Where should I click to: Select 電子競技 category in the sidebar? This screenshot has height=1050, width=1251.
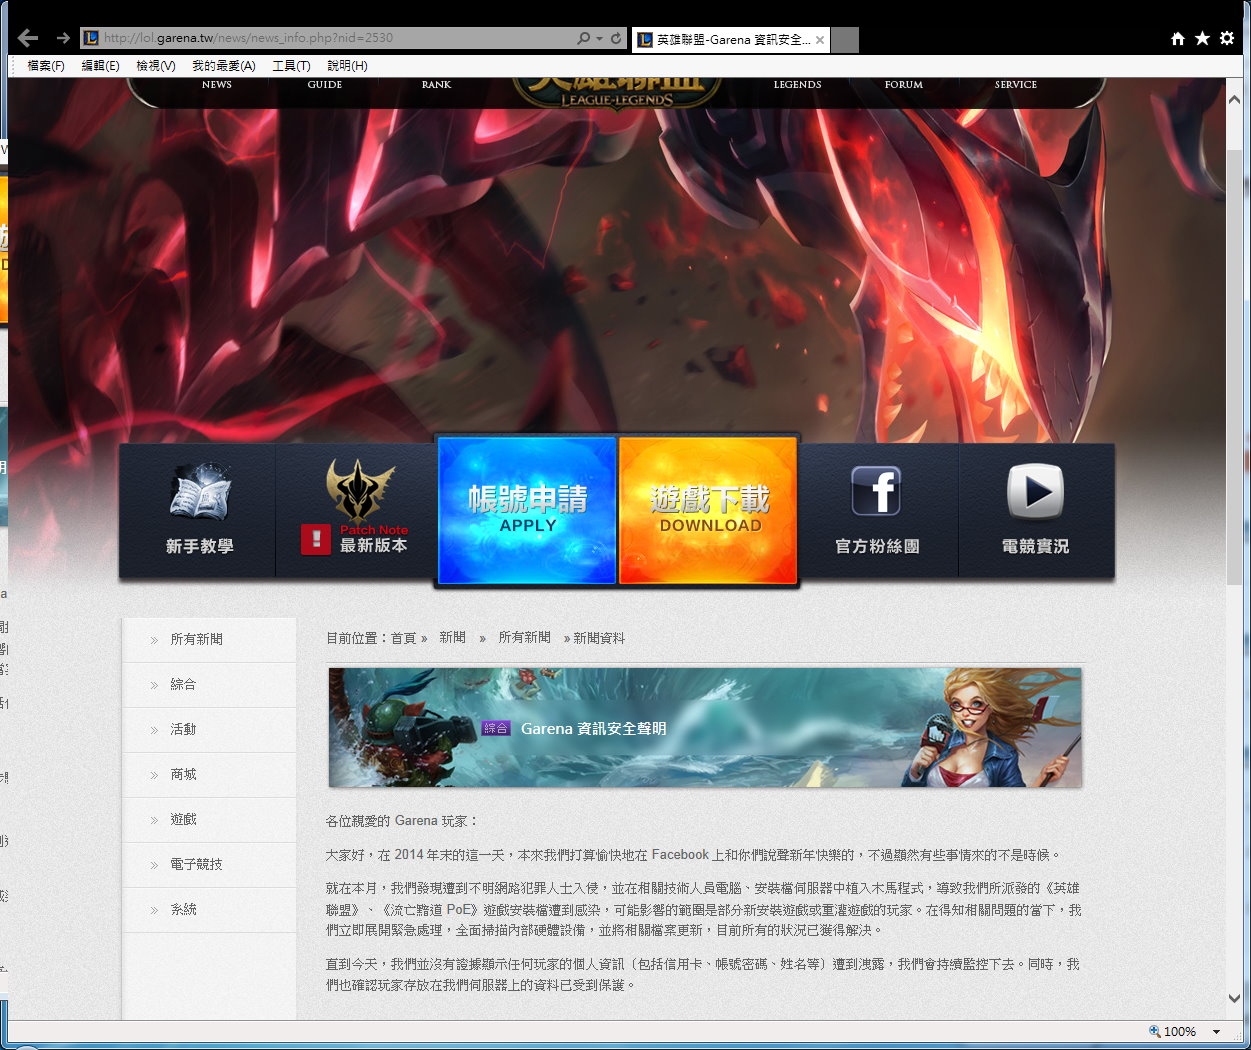209,865
